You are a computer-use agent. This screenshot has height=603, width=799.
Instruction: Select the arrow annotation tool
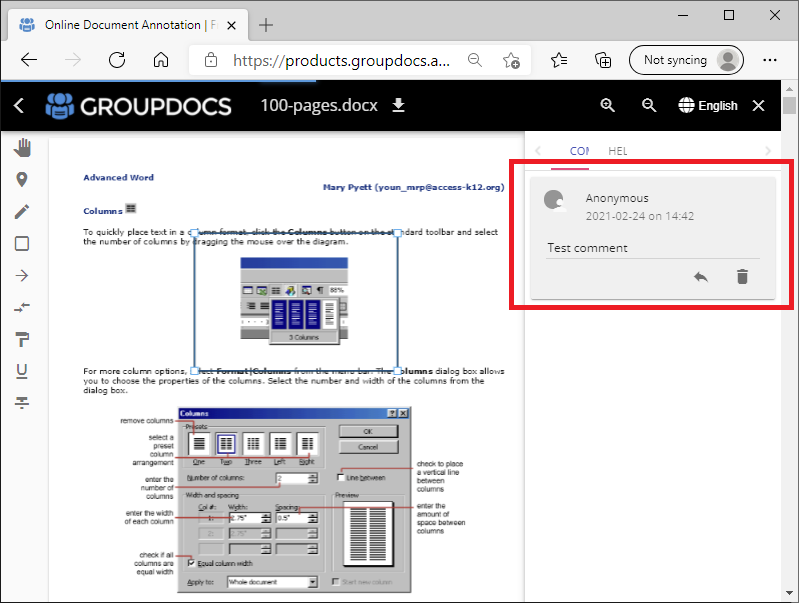(x=22, y=275)
